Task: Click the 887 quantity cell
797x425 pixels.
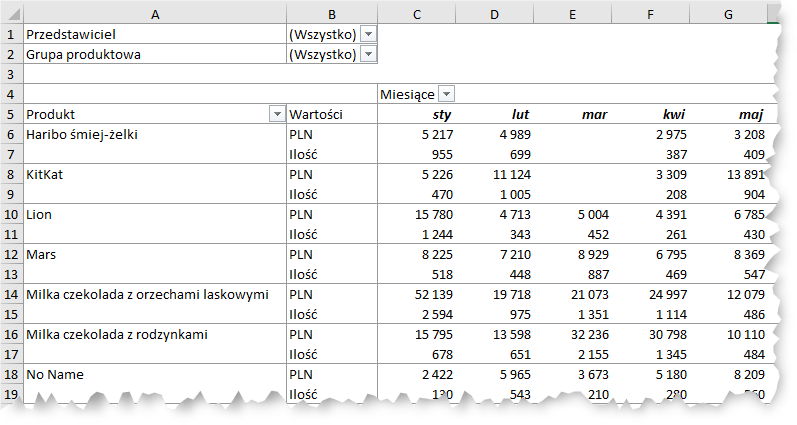Action: 572,274
